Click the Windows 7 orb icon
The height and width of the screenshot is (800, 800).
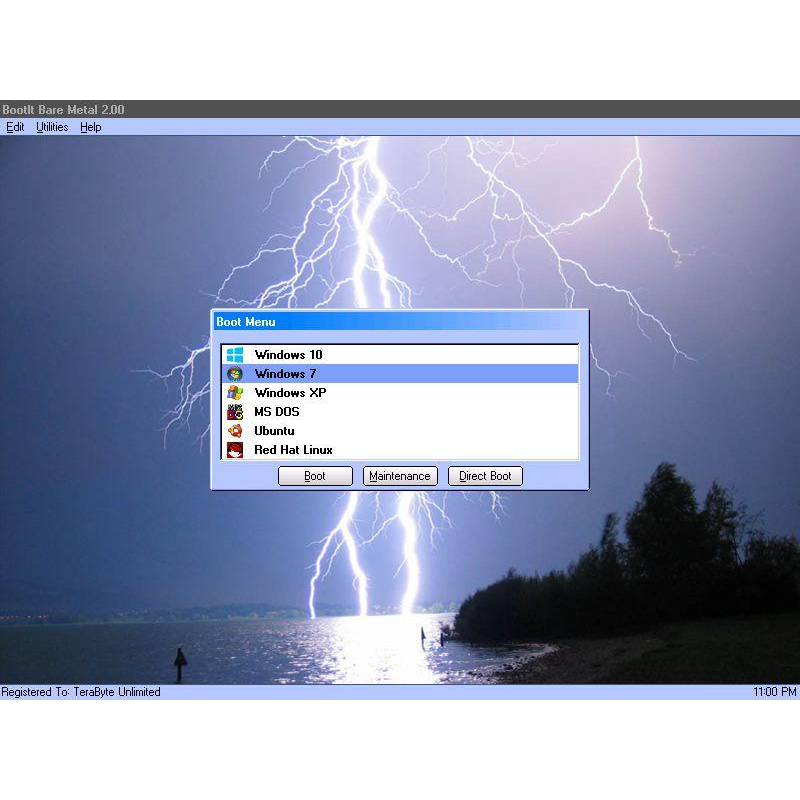coord(236,373)
